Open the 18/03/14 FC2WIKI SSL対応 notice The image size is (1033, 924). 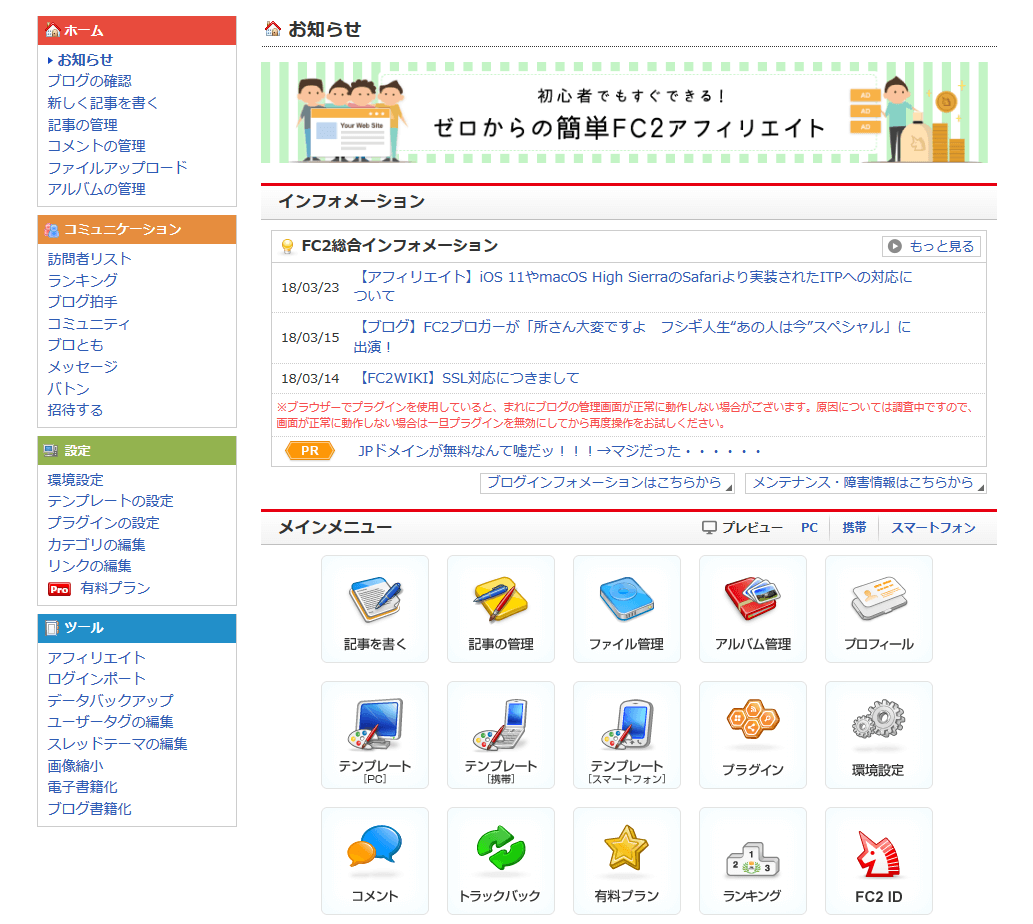[x=466, y=378]
